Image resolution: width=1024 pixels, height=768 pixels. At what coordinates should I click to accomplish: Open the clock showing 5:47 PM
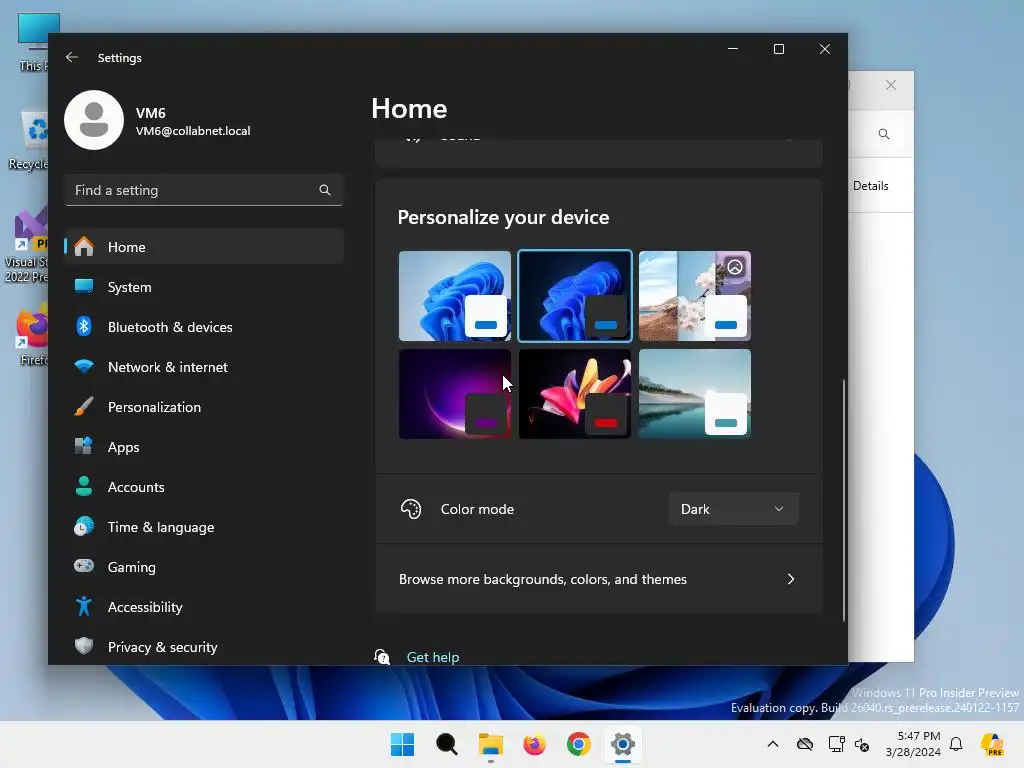[x=913, y=744]
